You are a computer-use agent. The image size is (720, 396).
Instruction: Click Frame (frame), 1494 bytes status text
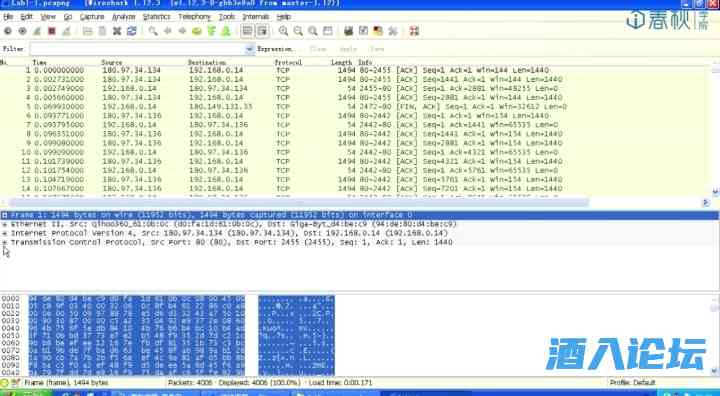pyautogui.click(x=66, y=383)
